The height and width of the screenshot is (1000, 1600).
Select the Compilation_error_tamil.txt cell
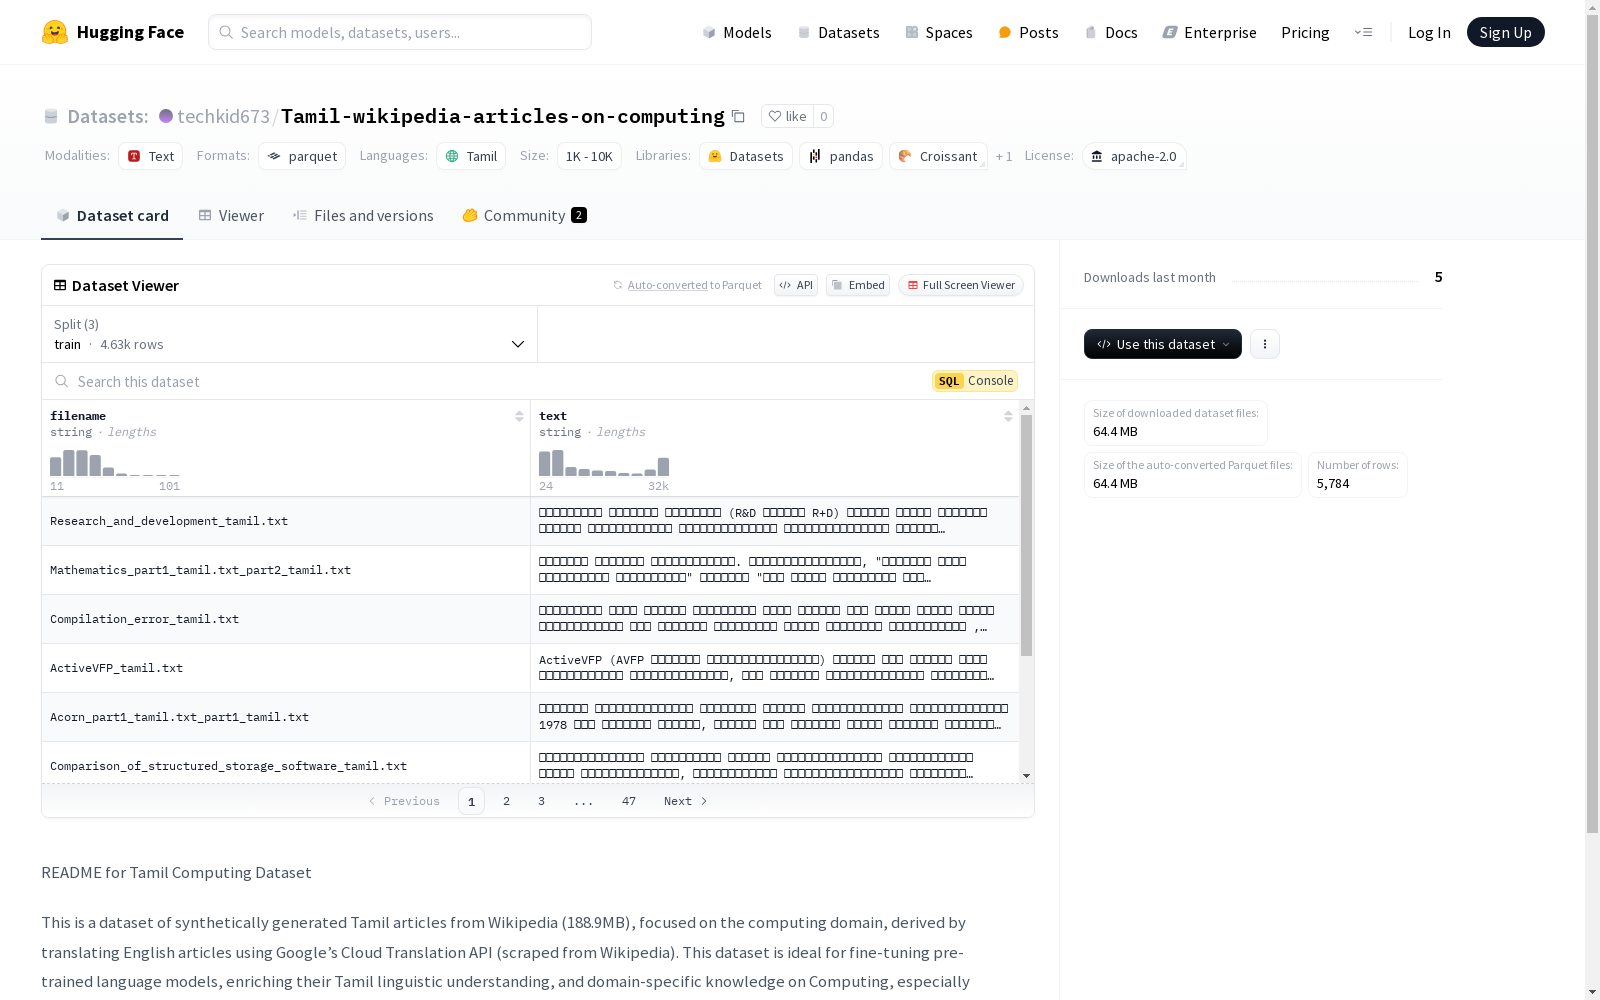286,619
